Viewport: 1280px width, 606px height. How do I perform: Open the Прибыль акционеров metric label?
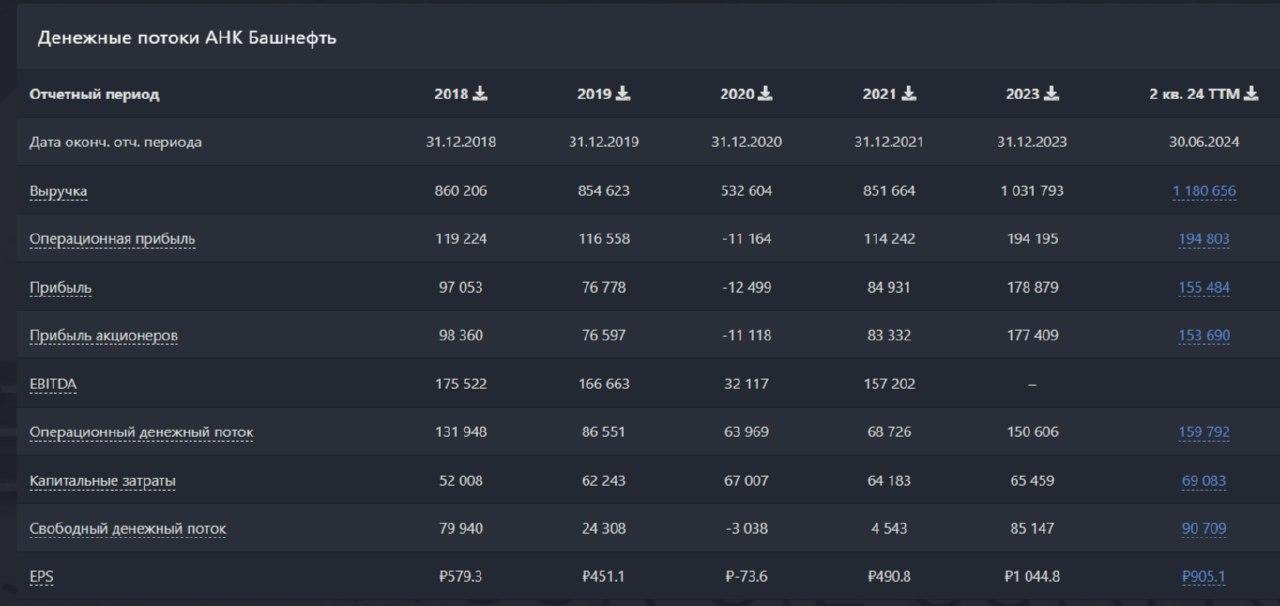[x=103, y=336]
